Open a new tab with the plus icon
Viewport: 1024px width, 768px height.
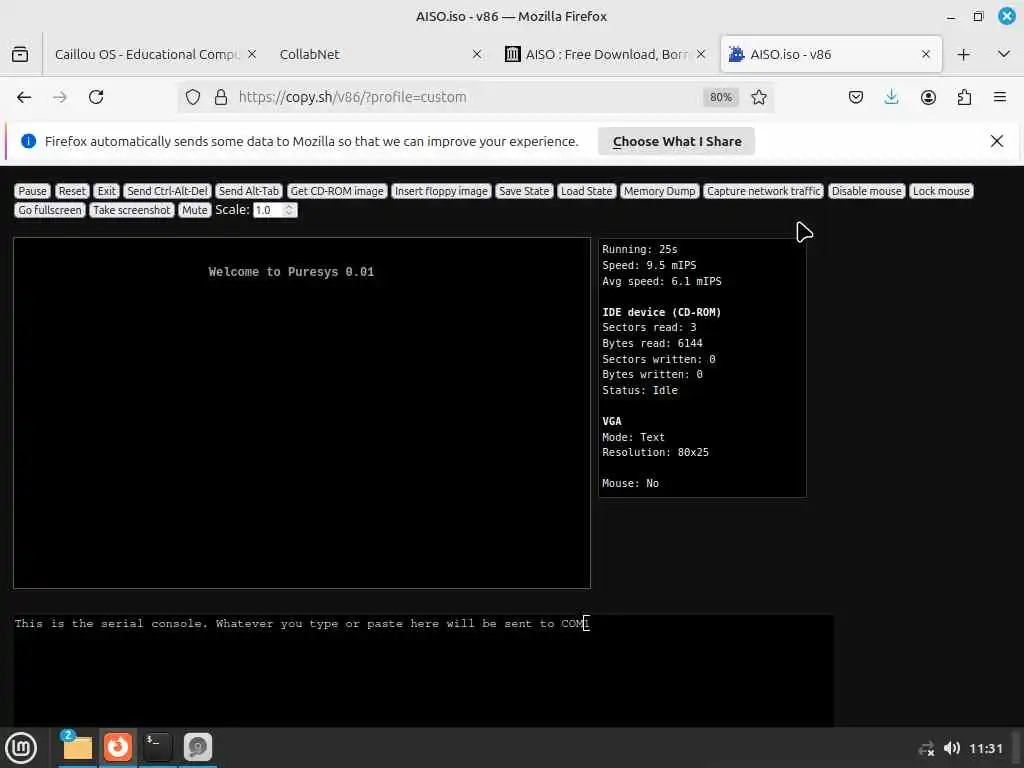[x=963, y=54]
